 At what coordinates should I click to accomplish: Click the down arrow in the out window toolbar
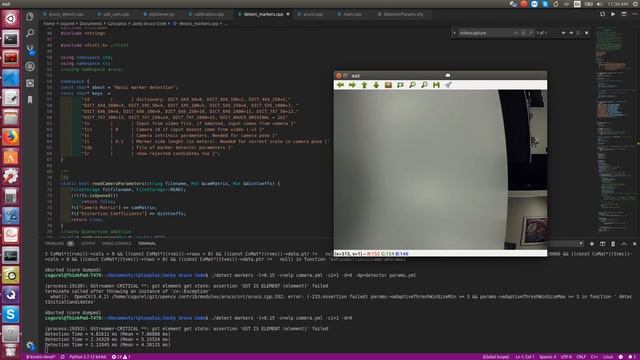click(376, 85)
